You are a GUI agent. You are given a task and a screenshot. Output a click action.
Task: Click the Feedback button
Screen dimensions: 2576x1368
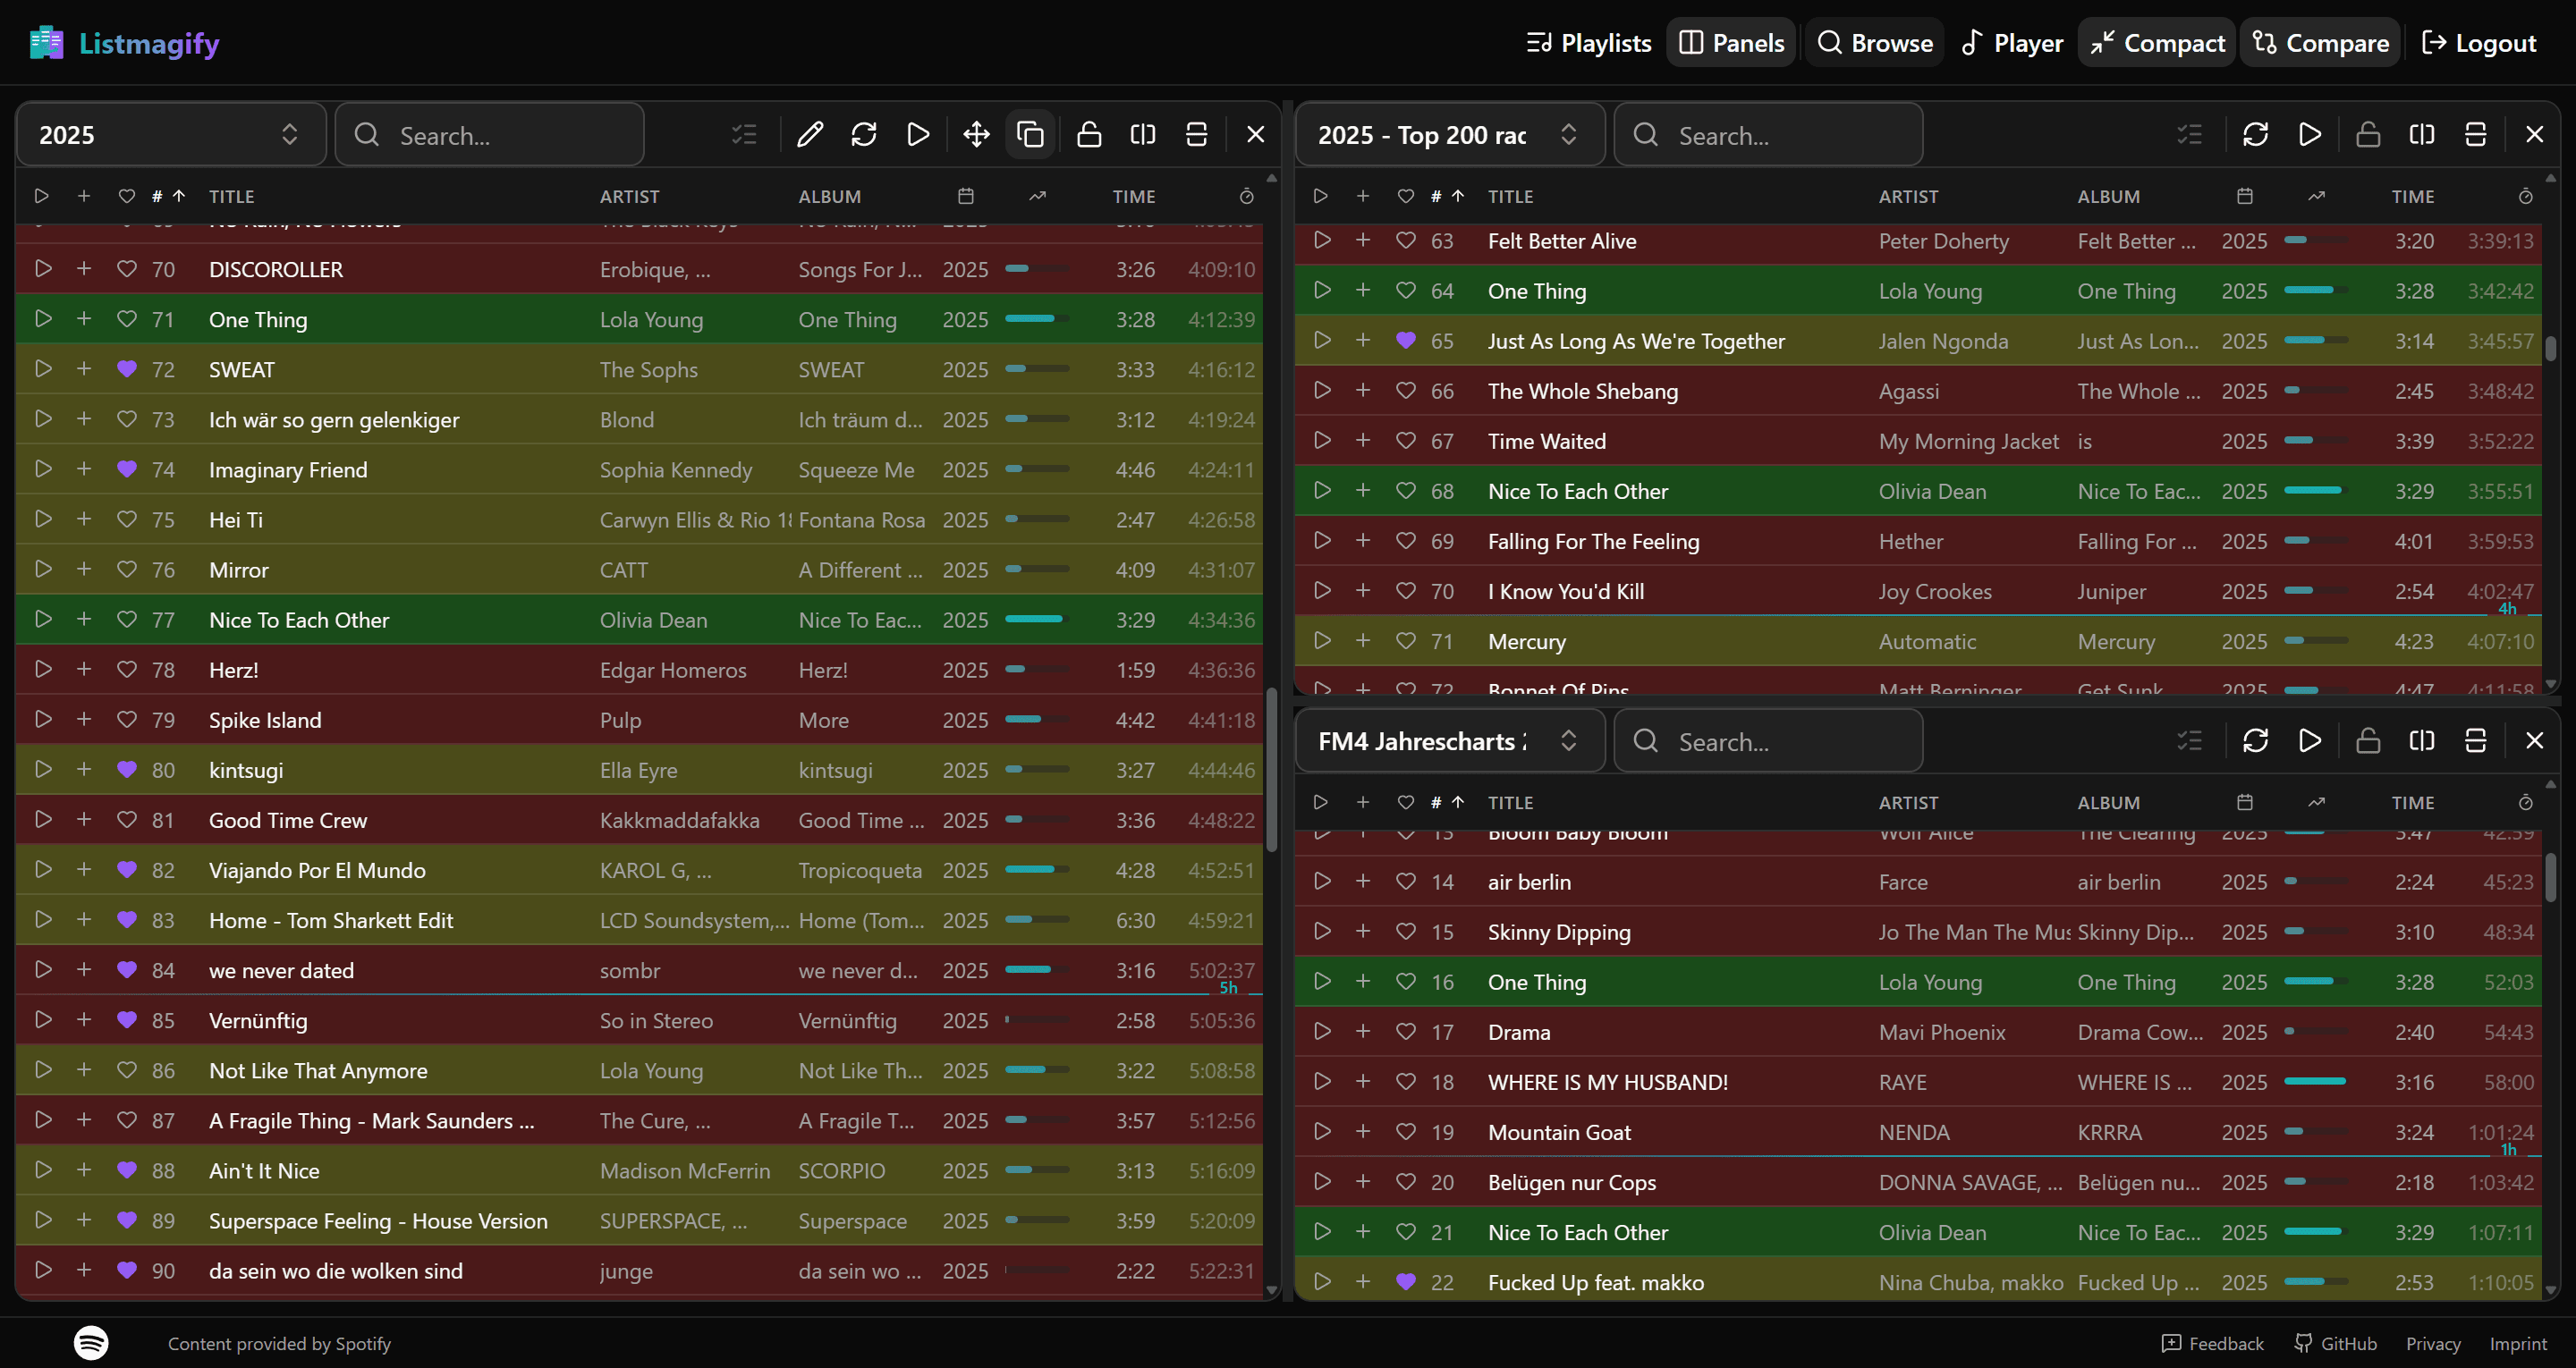click(2212, 1343)
